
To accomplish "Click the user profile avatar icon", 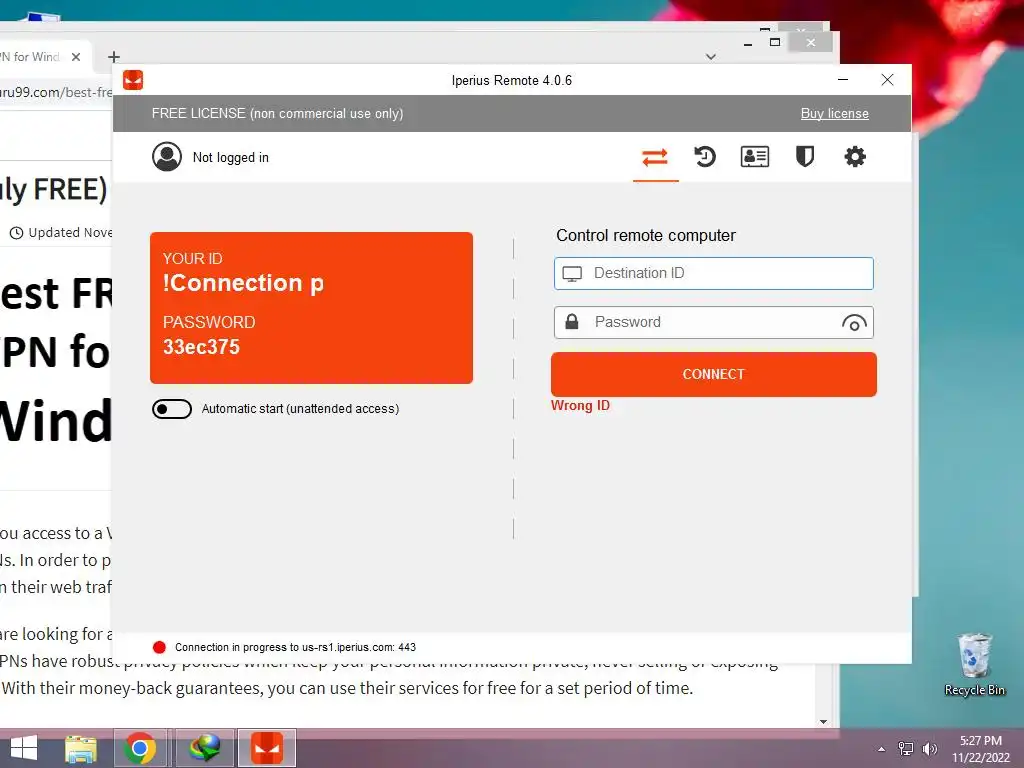I will pyautogui.click(x=167, y=157).
